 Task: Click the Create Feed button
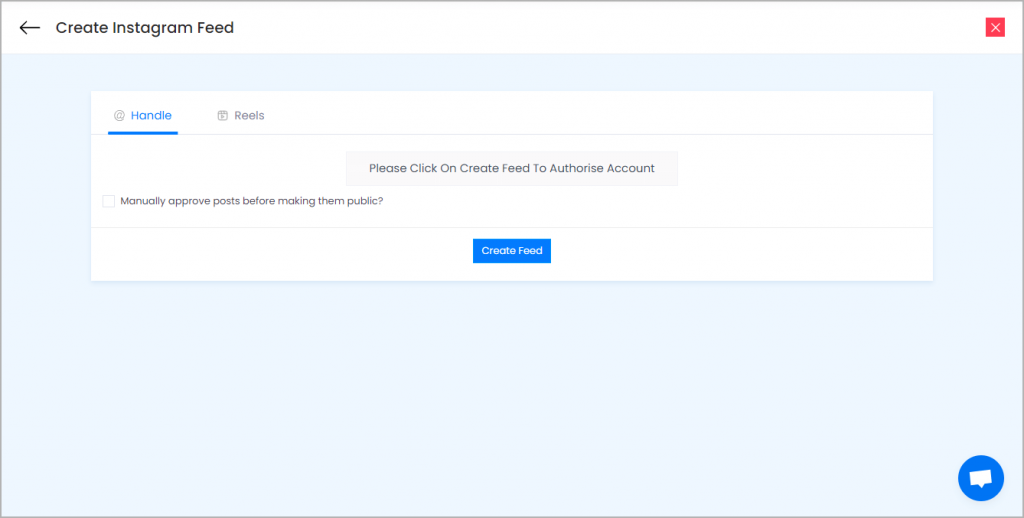(x=511, y=251)
